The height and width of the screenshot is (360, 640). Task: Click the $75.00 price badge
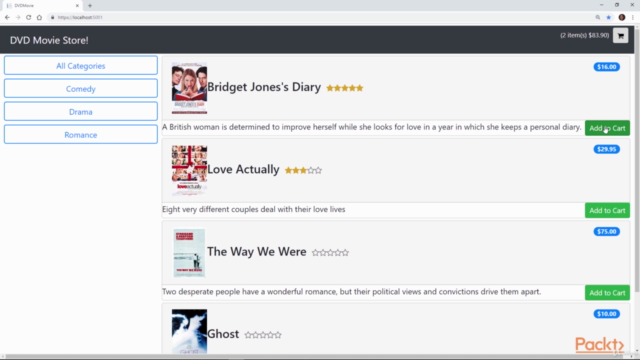[607, 232]
